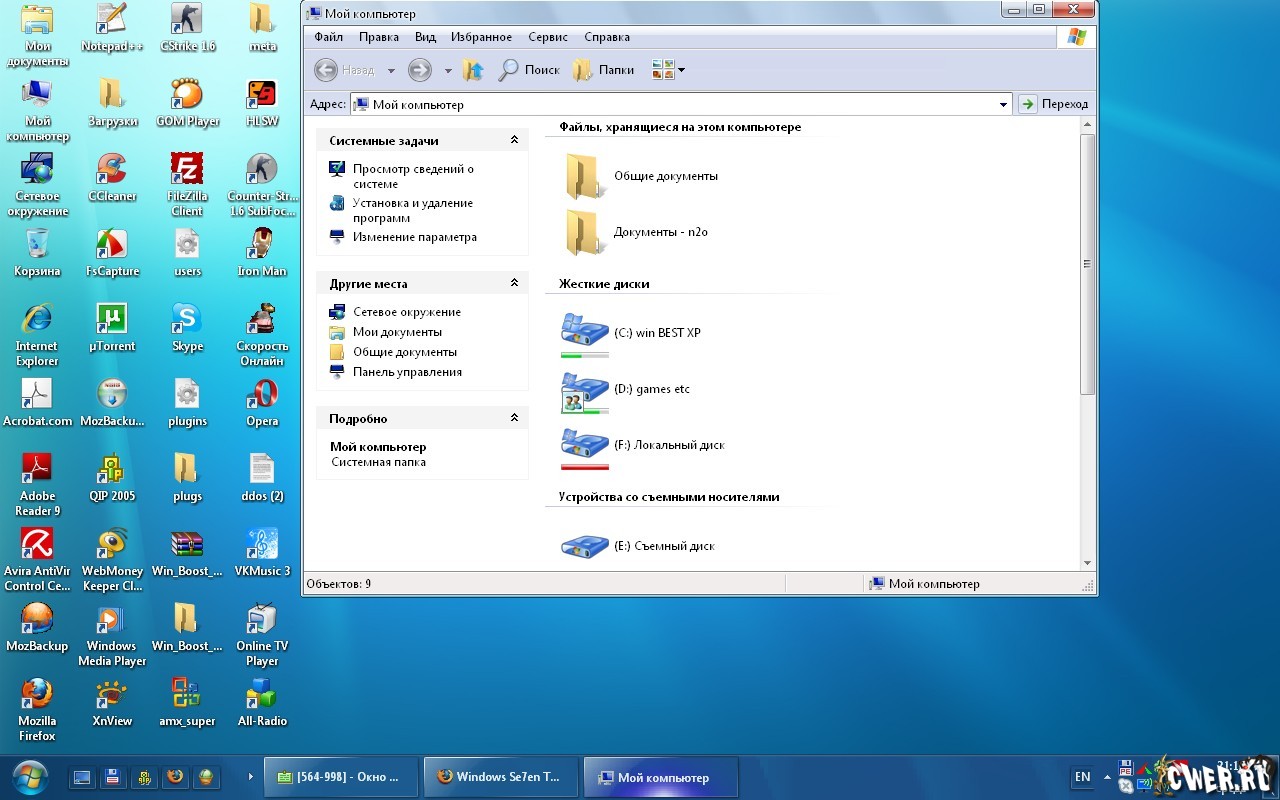1280x800 pixels.
Task: Collapse the Системные задачи panel
Action: coord(514,141)
